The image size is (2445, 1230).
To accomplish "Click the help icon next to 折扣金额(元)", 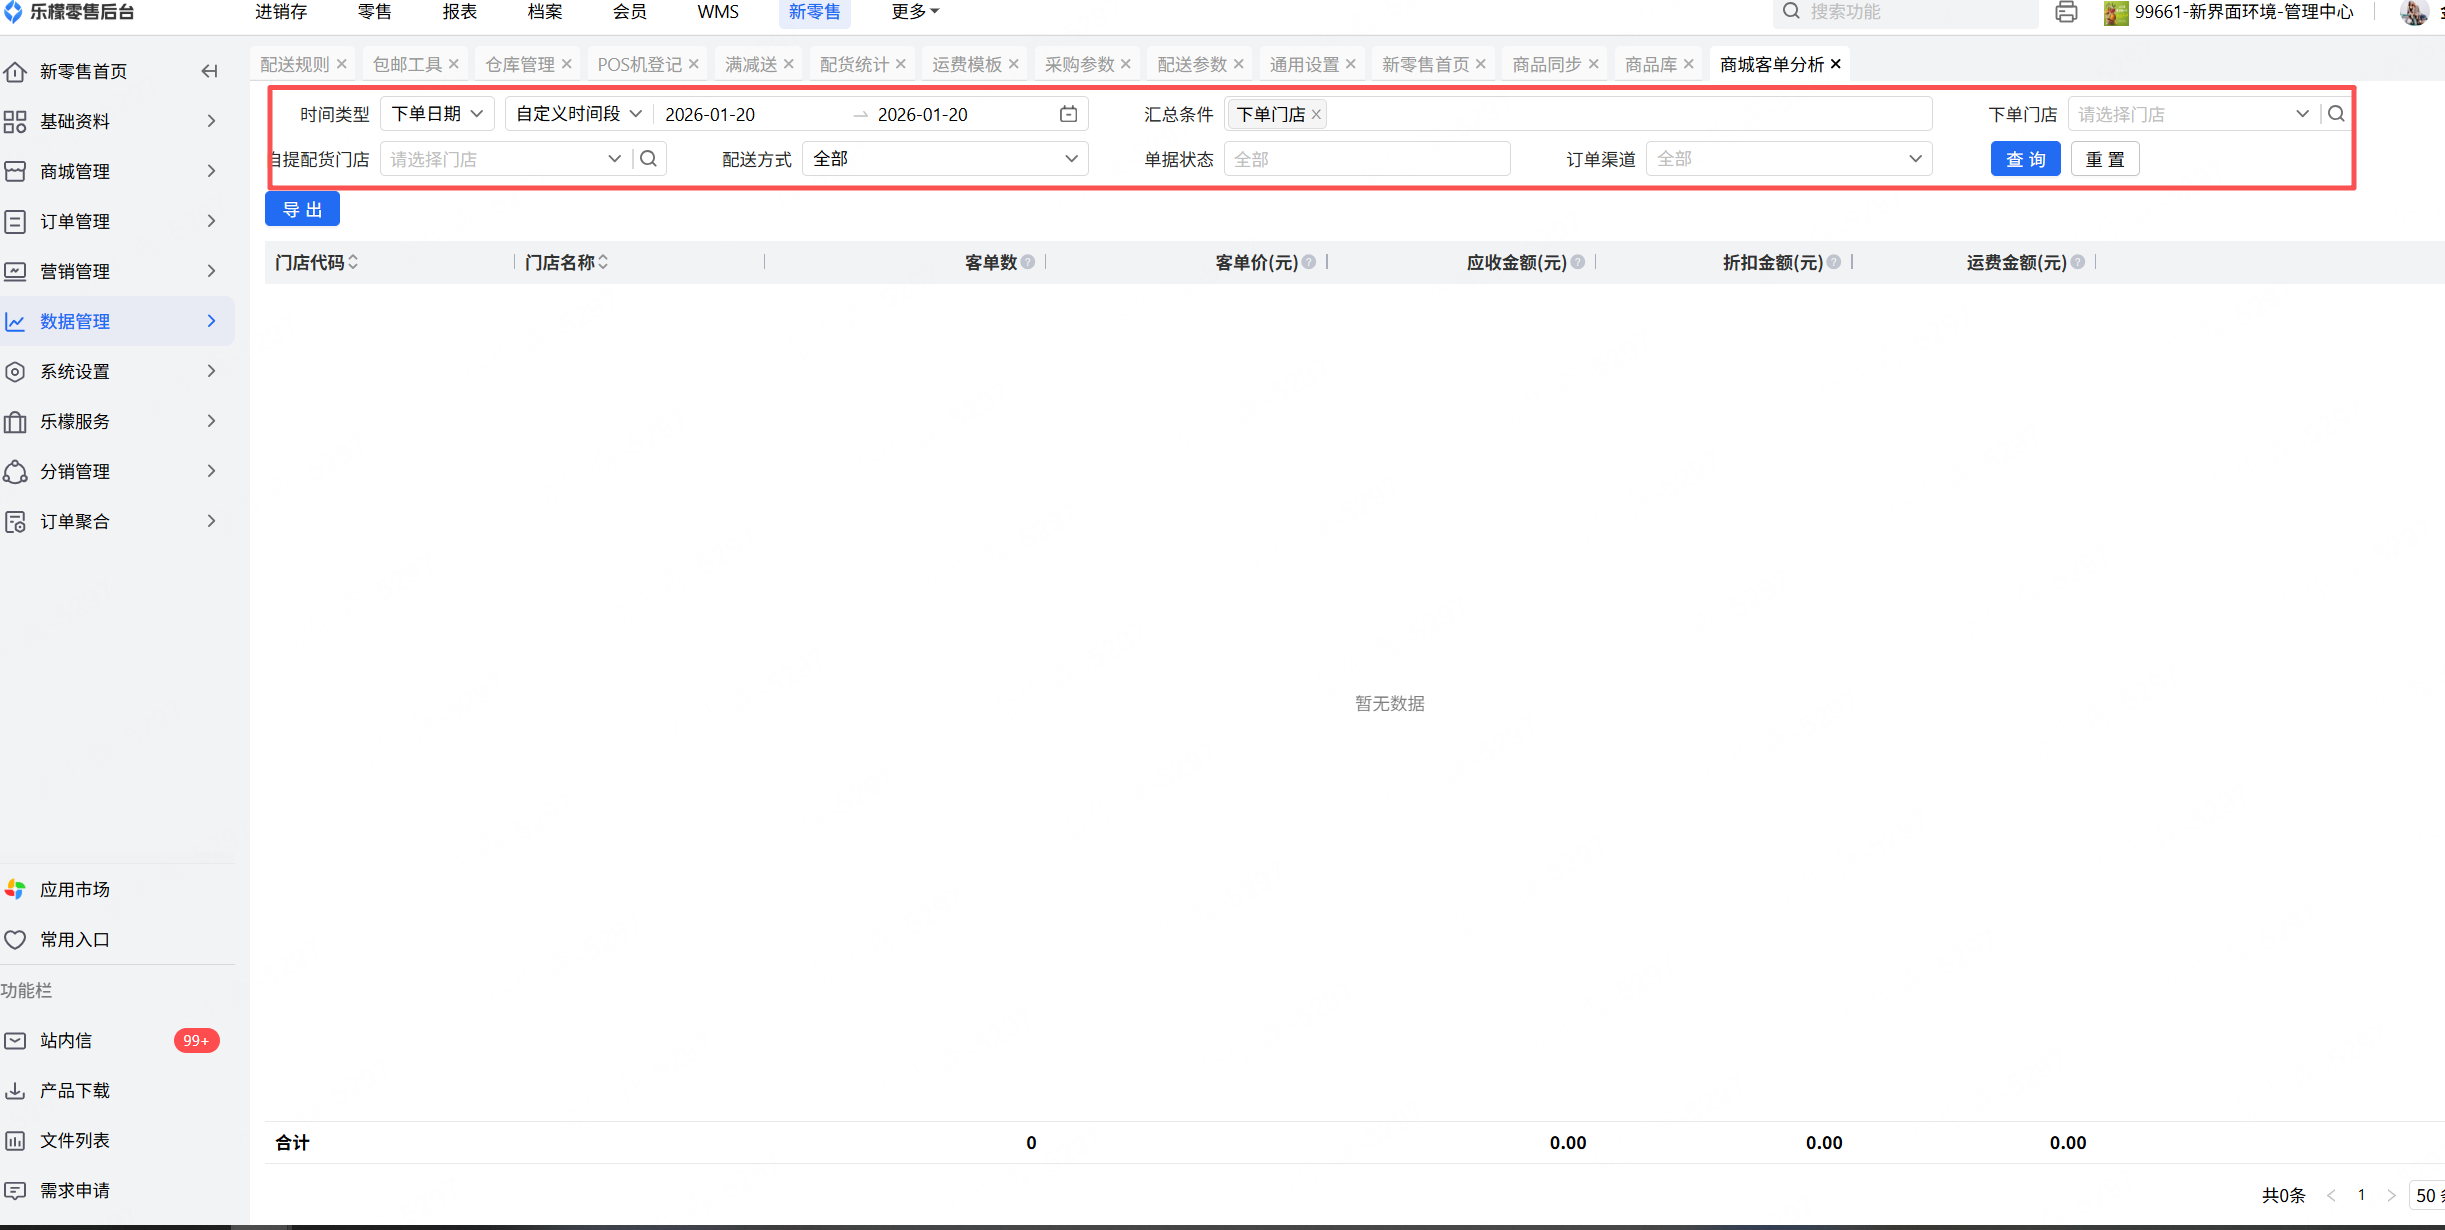I will (x=1834, y=262).
